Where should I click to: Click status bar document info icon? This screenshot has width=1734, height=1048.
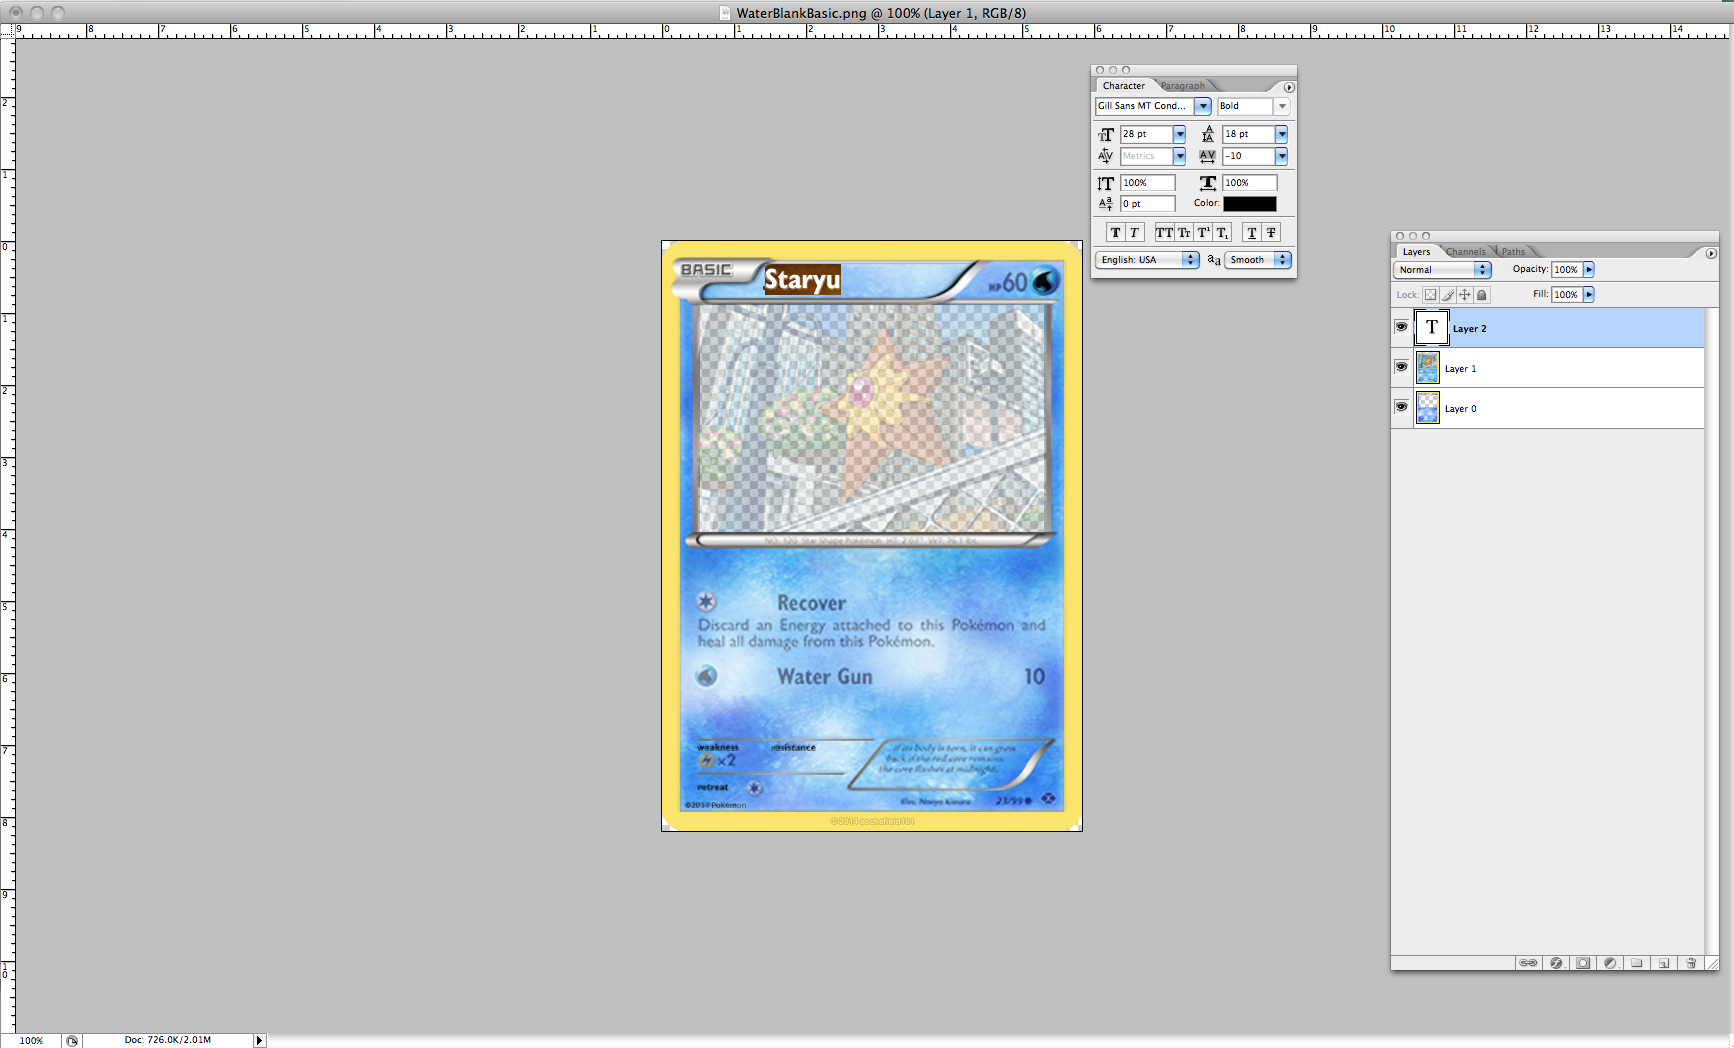pos(72,1040)
